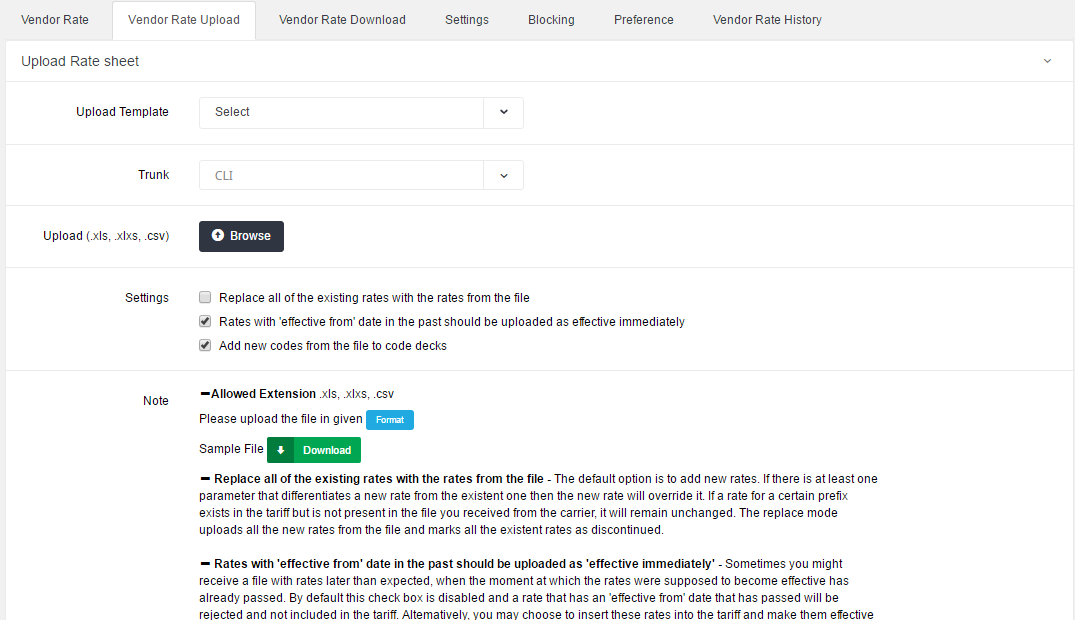Viewport: 1075px width, 620px height.
Task: Click the Browse button to upload file
Action: click(241, 236)
